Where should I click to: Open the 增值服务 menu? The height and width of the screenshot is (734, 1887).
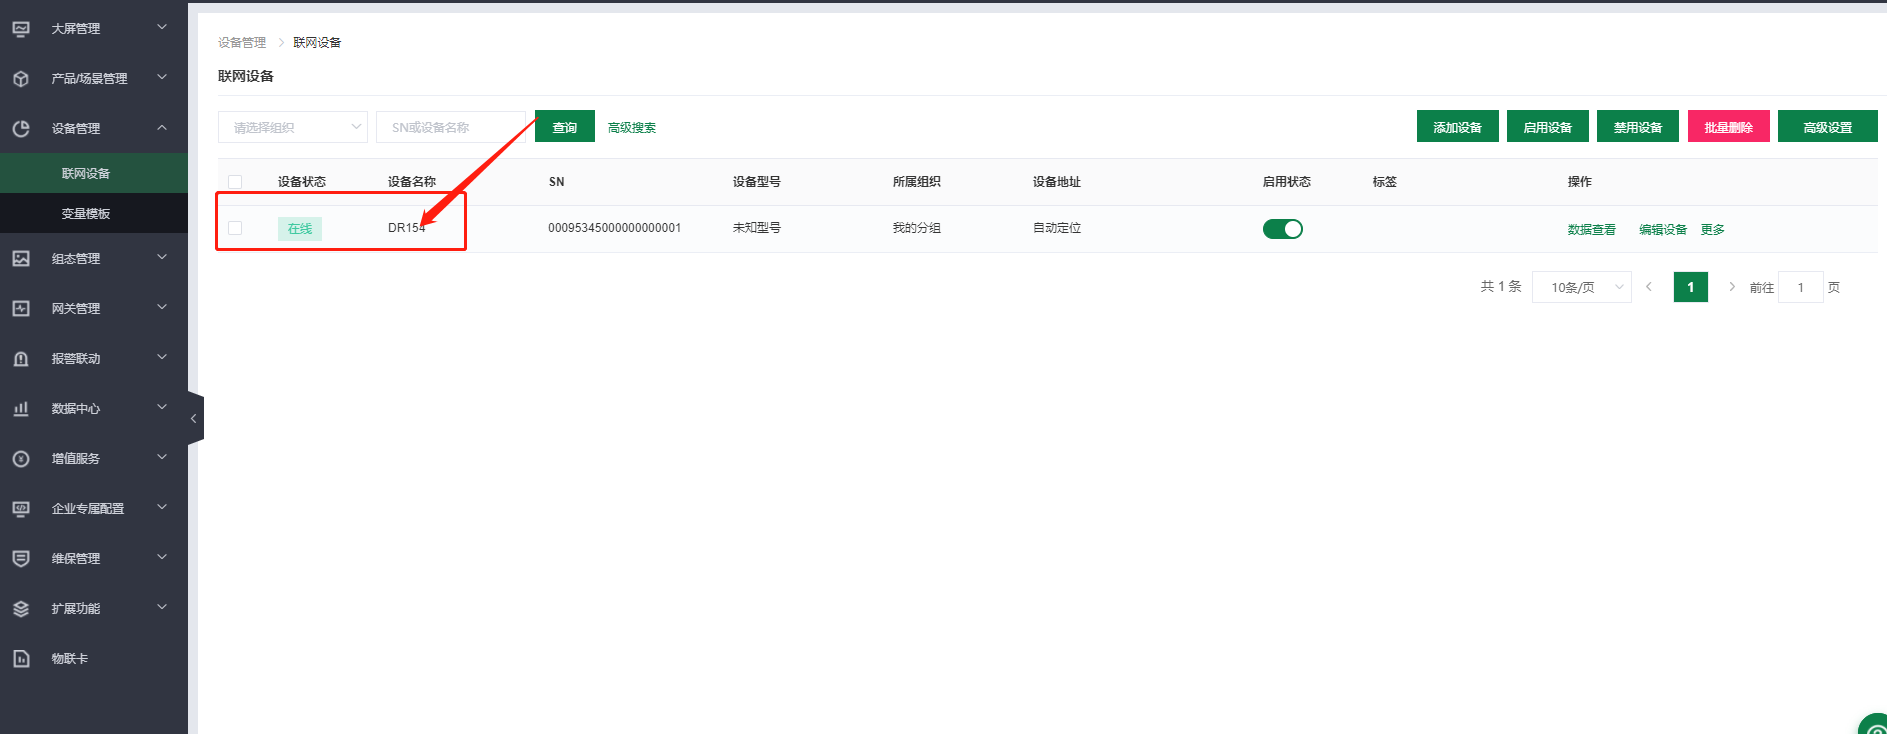(x=94, y=458)
